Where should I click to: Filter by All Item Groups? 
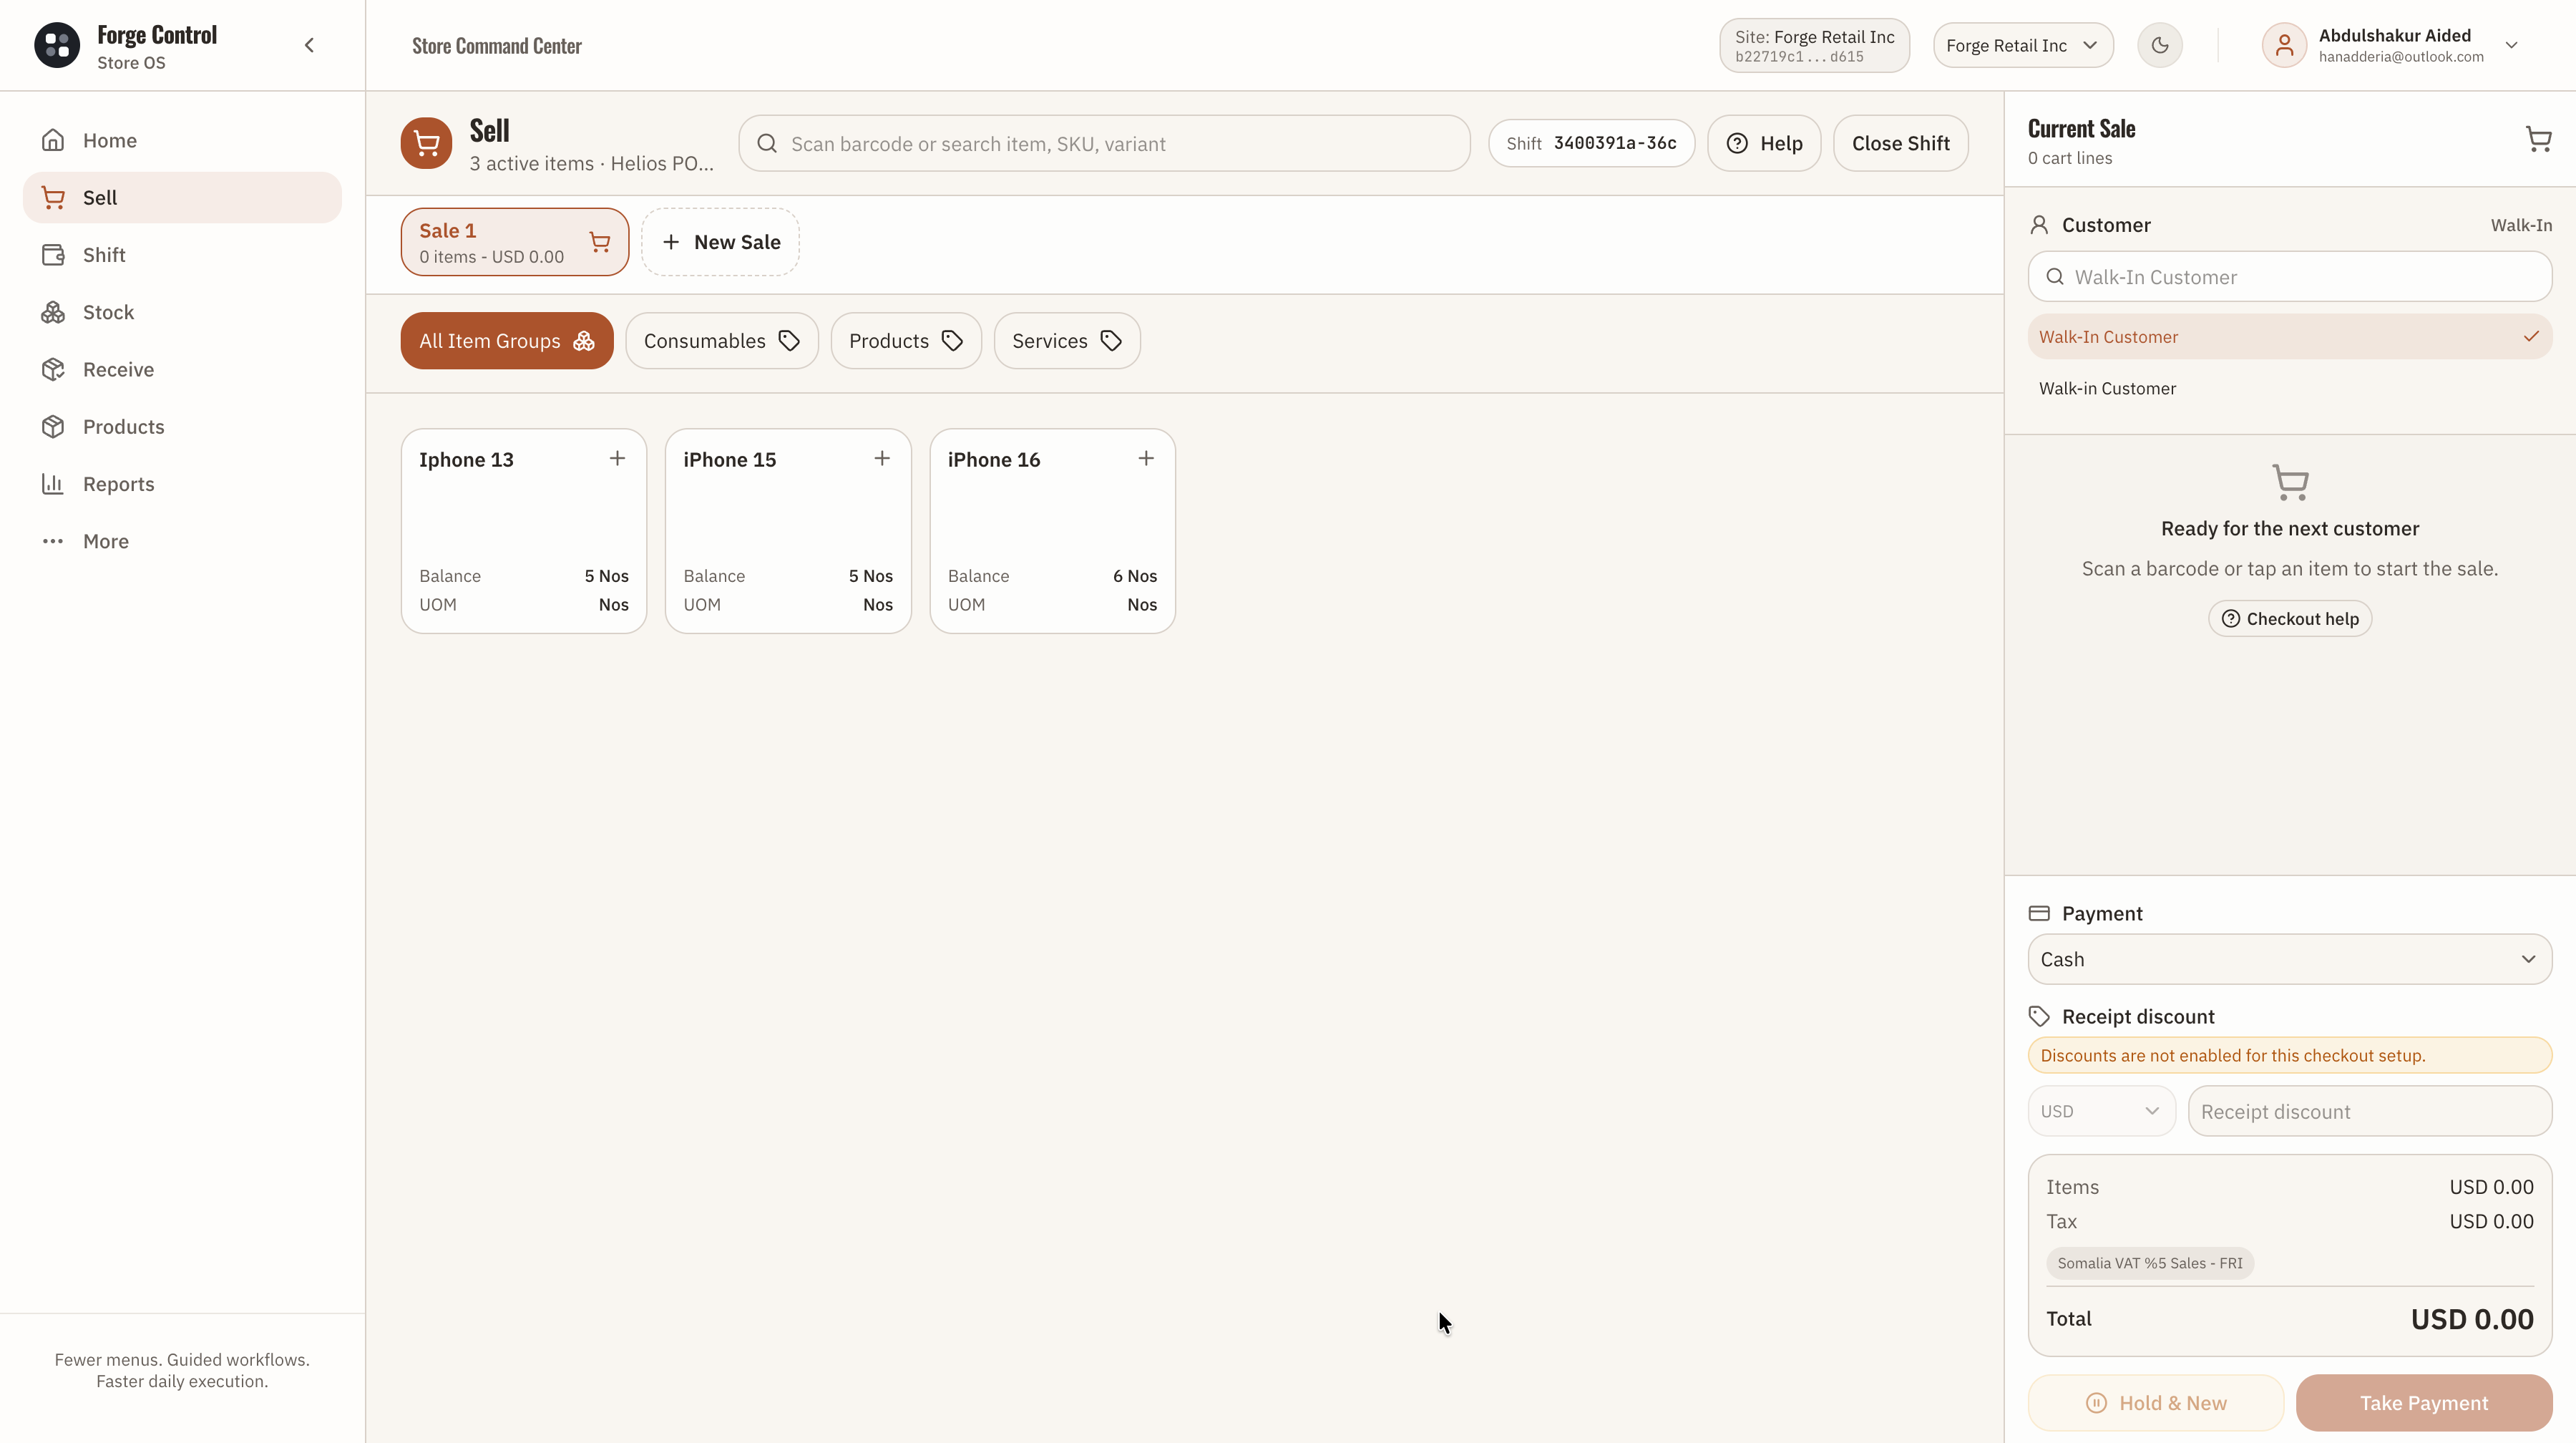point(507,341)
